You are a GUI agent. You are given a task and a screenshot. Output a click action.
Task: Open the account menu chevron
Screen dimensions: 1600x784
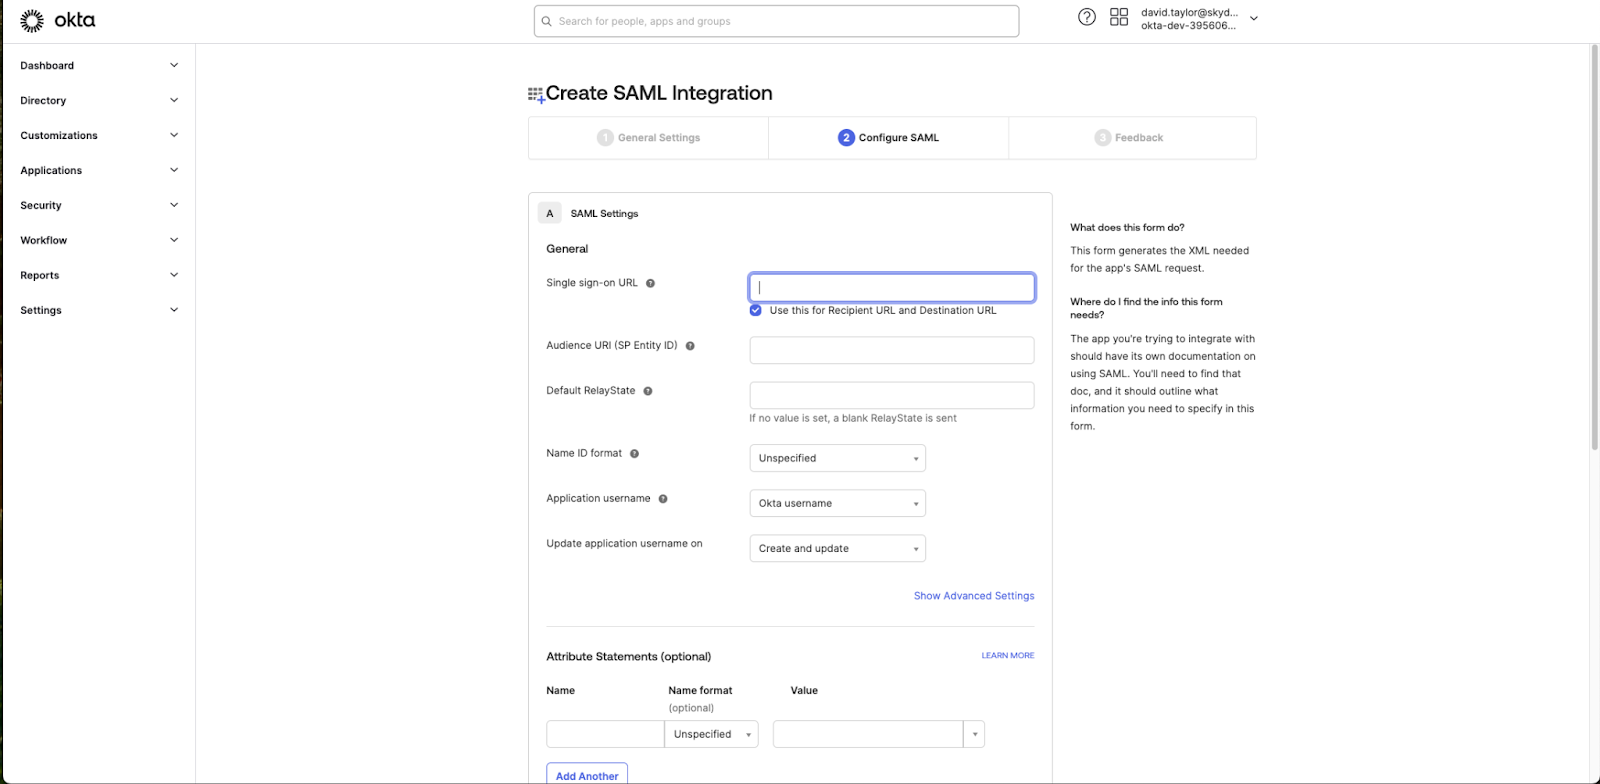tap(1254, 19)
